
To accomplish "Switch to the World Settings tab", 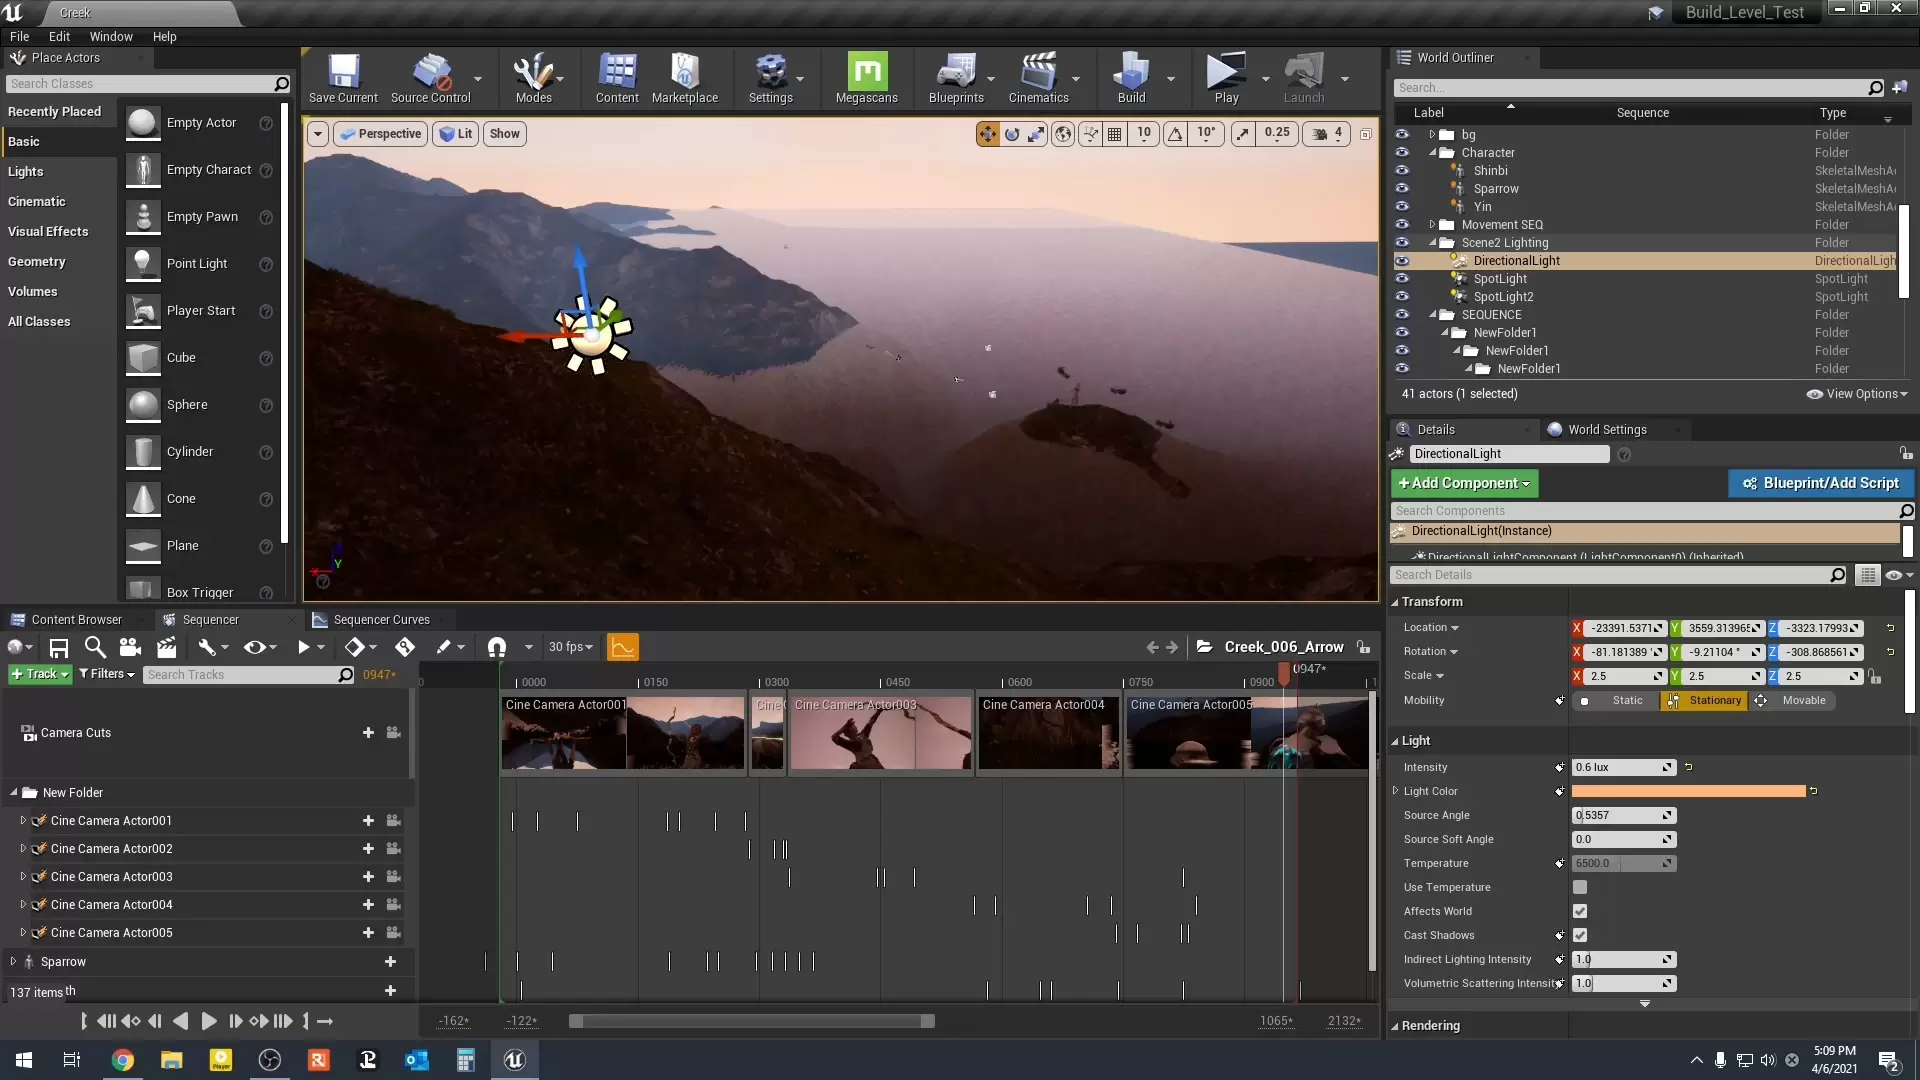I will tap(1606, 429).
